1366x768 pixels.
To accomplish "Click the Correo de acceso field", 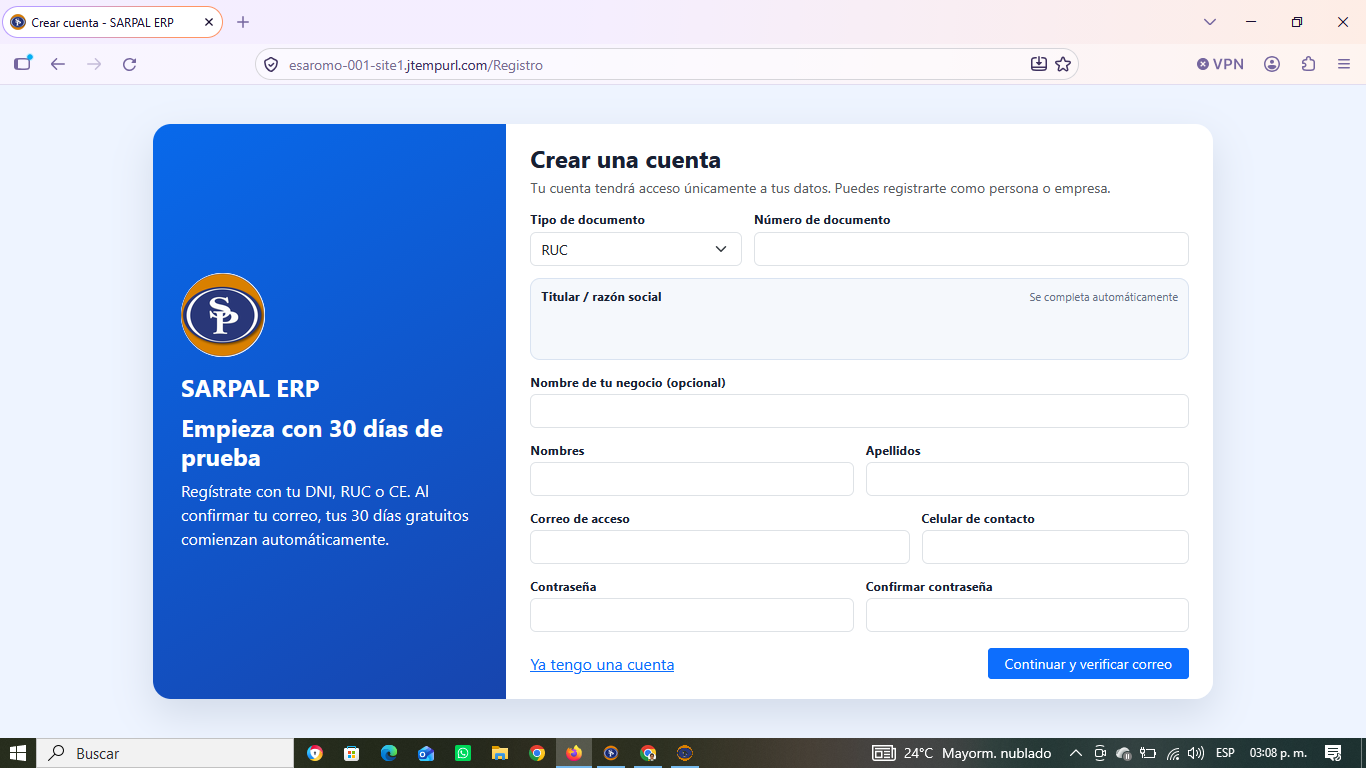I will 720,547.
